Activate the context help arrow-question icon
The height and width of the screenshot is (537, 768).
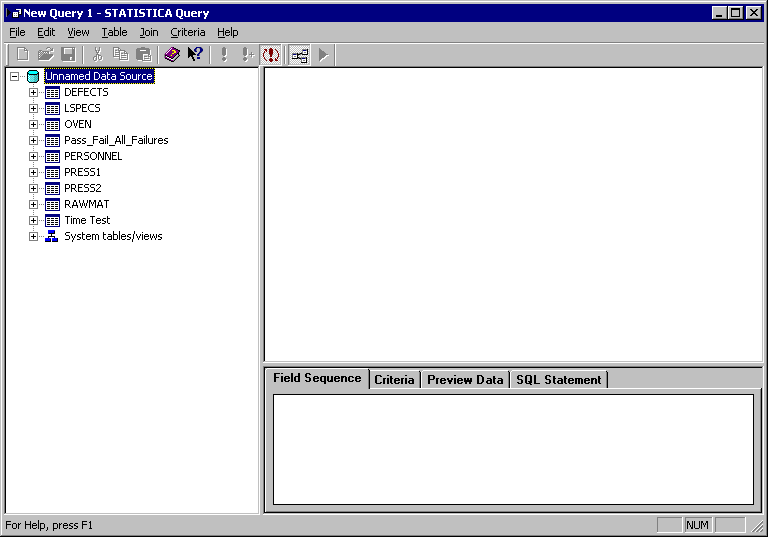(195, 54)
